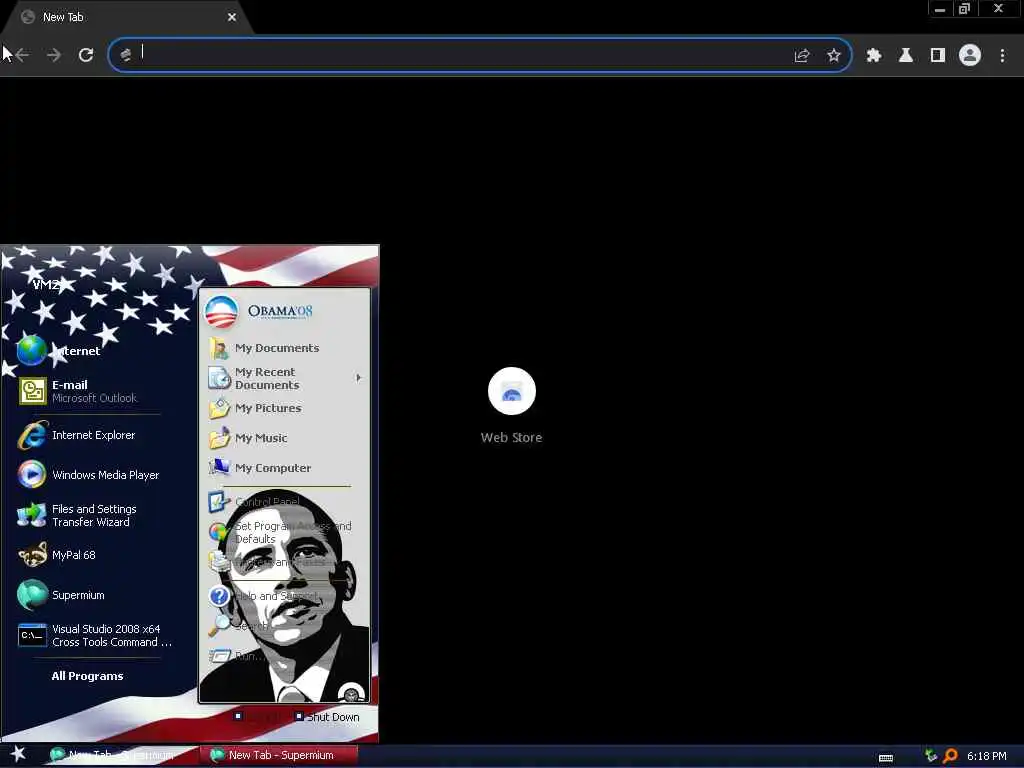
Task: Open Windows Media Player
Action: [x=89, y=475]
